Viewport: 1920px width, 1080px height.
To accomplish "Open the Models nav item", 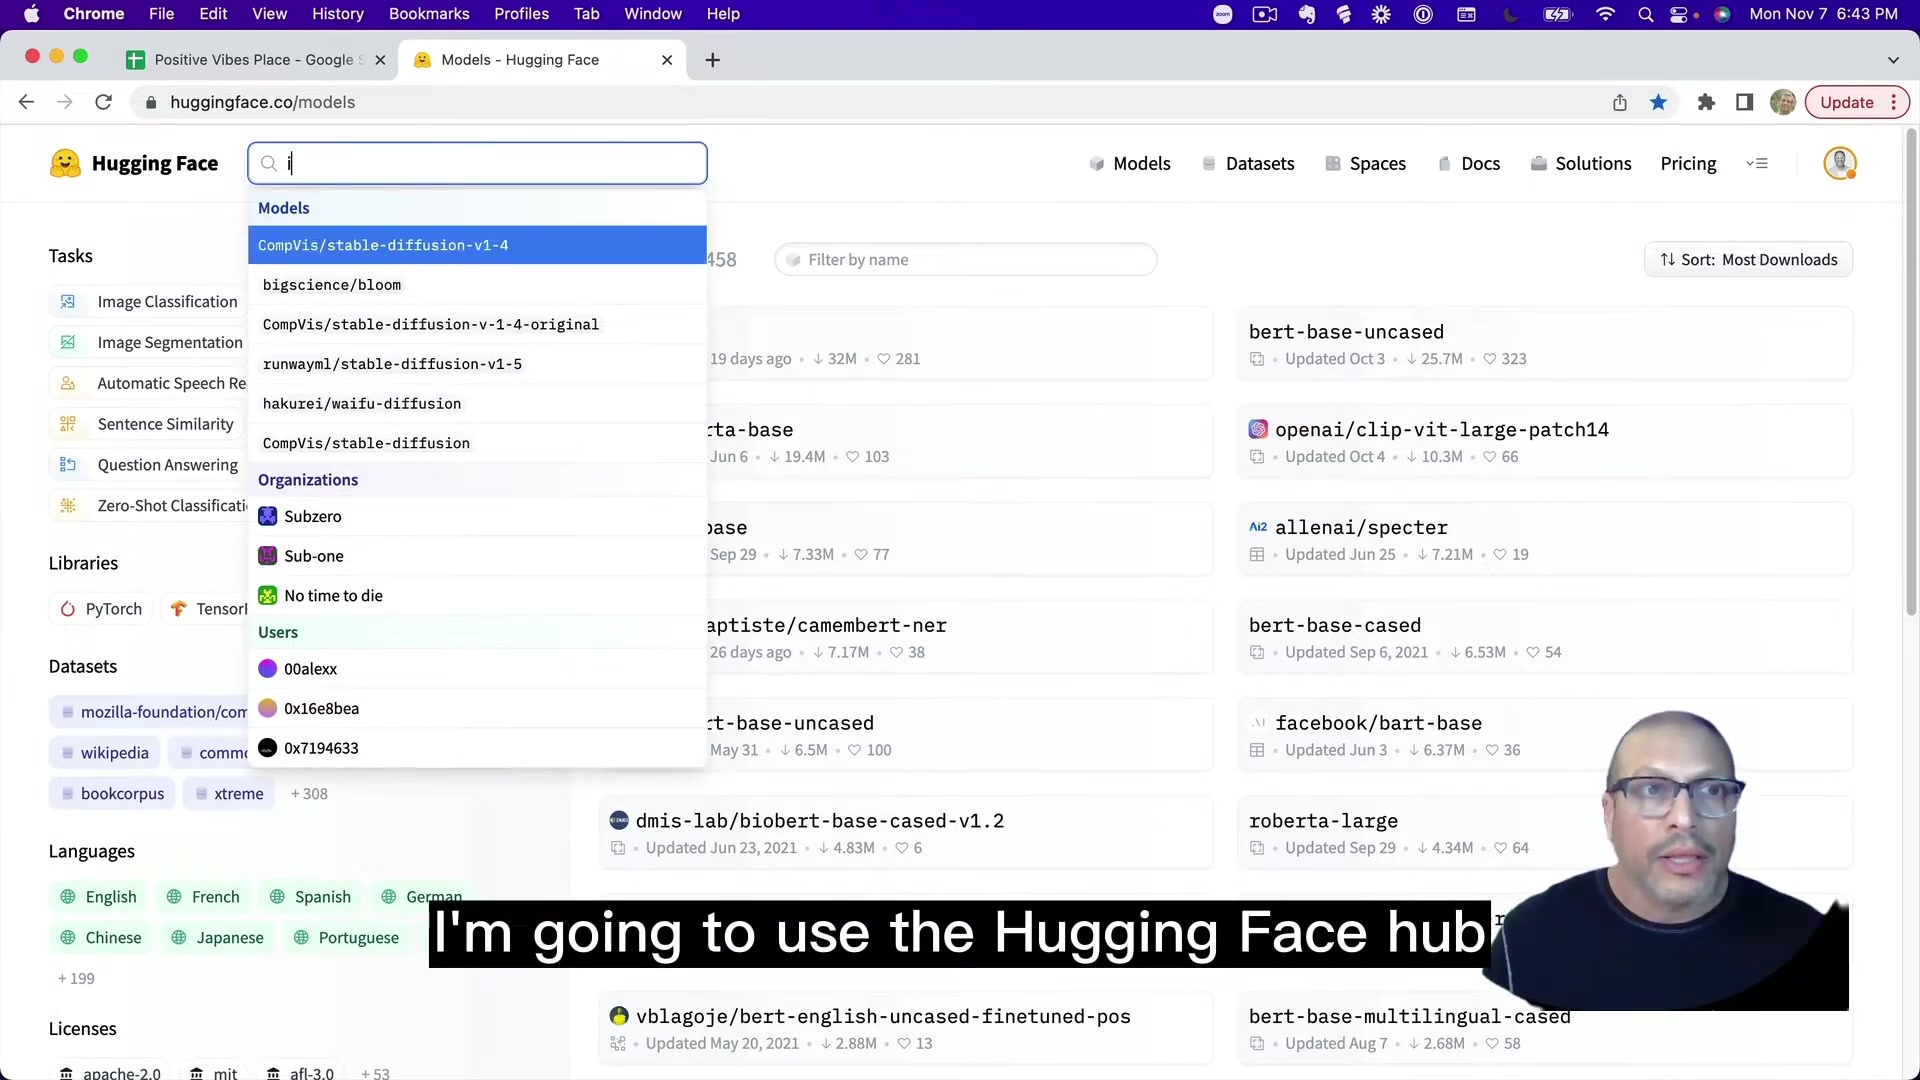I will (1129, 164).
